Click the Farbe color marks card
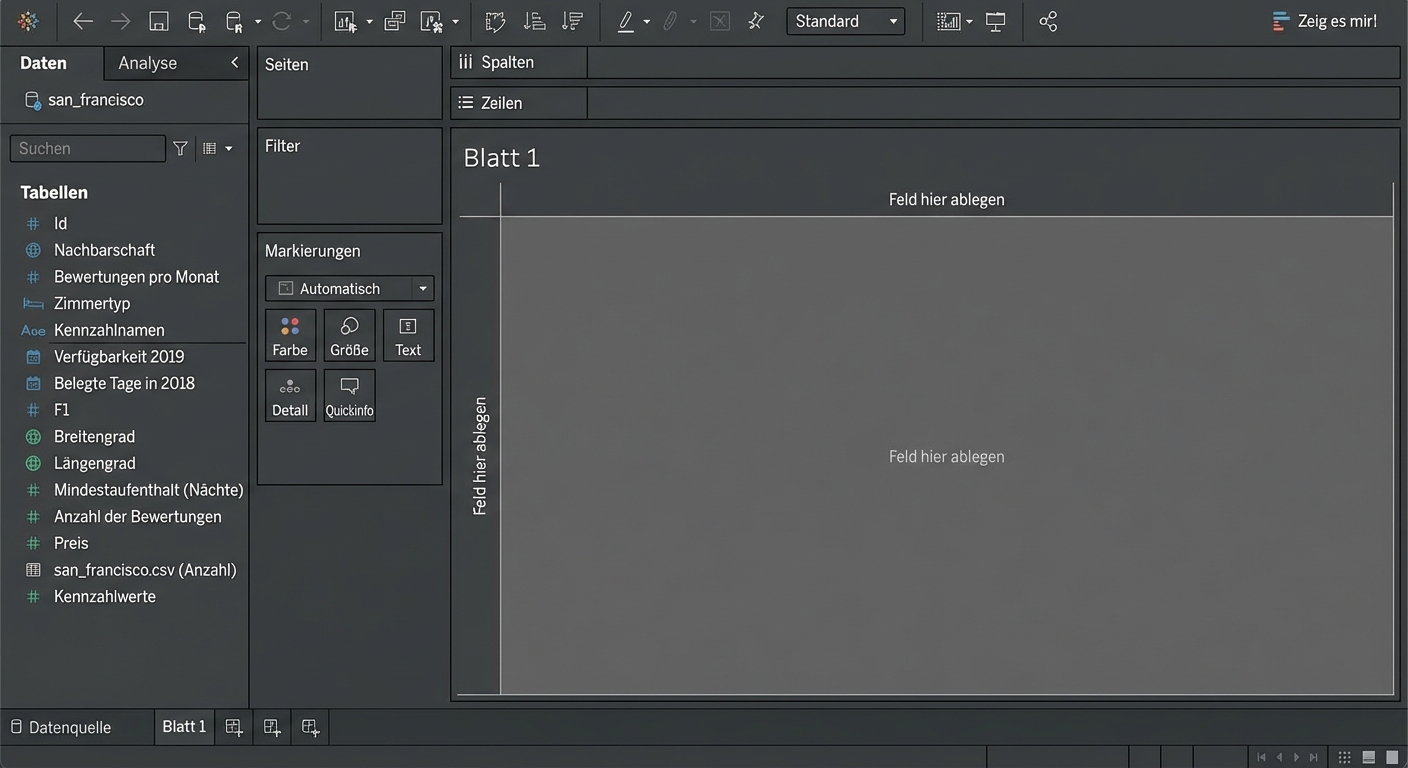Image resolution: width=1408 pixels, height=768 pixels. point(290,336)
